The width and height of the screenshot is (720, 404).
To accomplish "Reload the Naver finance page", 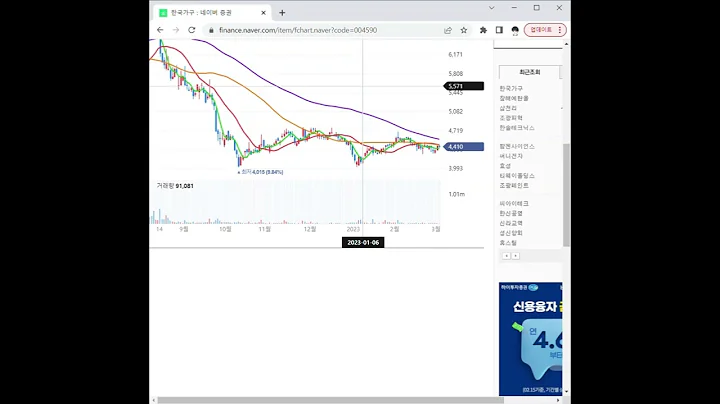I will pyautogui.click(x=192, y=30).
